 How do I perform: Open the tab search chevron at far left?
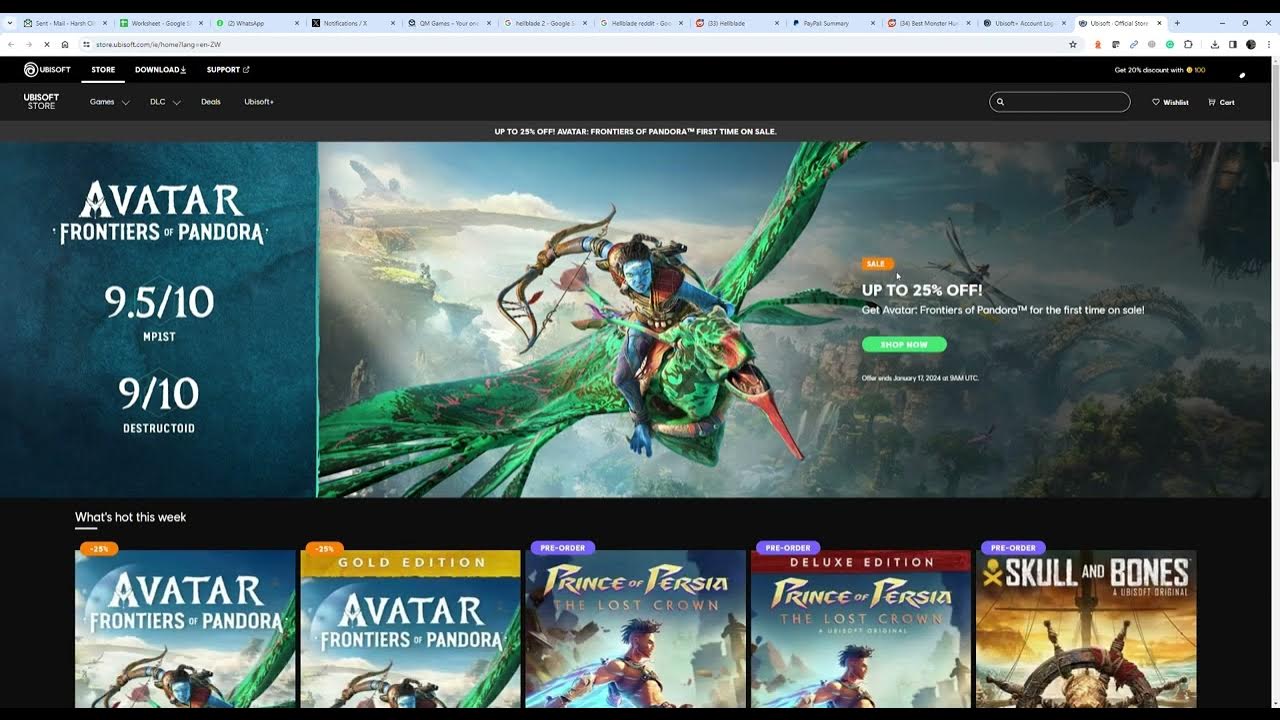coord(10,23)
